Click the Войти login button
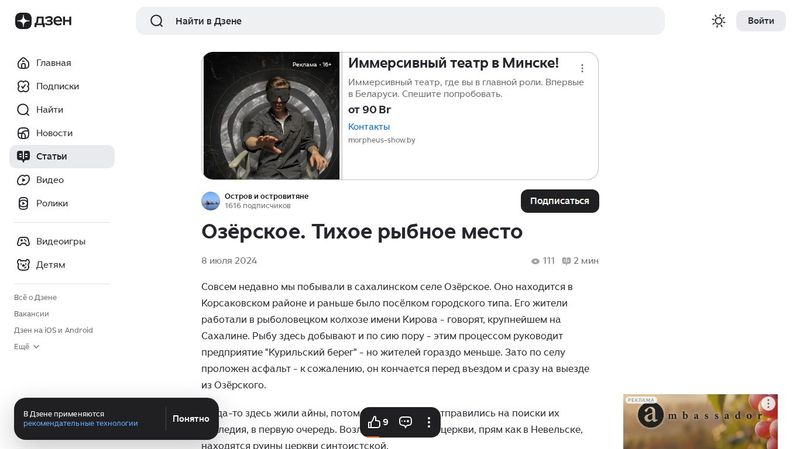The height and width of the screenshot is (449, 800). click(x=761, y=21)
